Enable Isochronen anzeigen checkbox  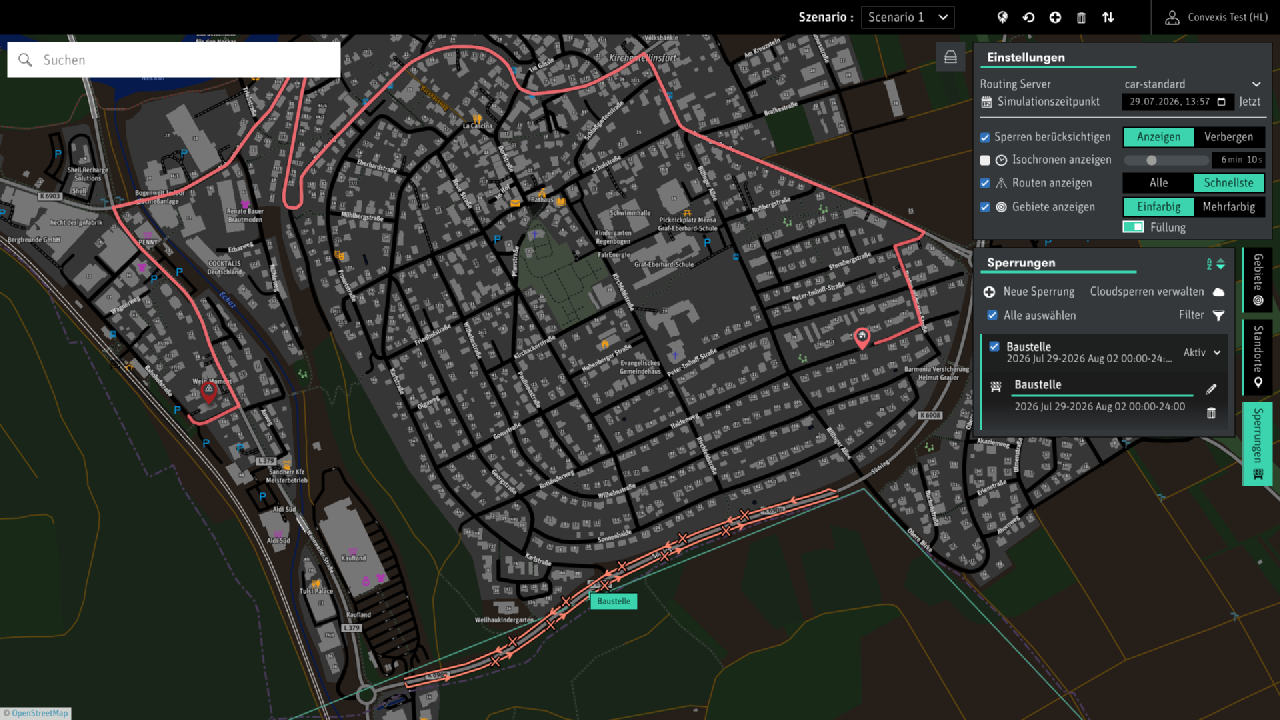click(985, 160)
